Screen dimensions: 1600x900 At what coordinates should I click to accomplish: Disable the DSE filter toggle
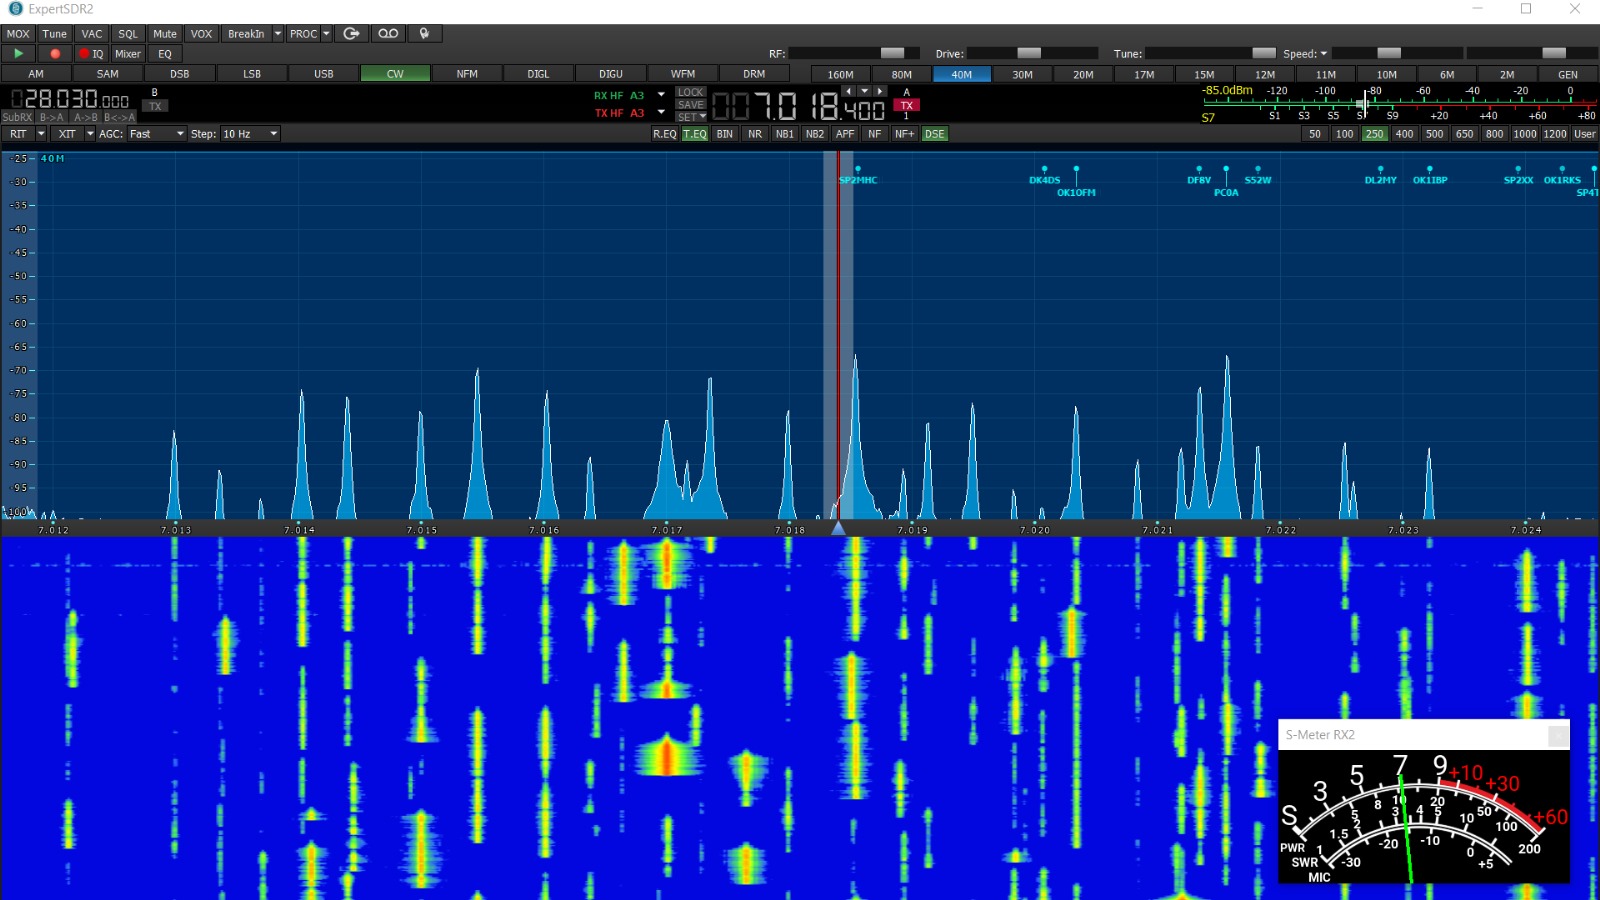tap(934, 134)
